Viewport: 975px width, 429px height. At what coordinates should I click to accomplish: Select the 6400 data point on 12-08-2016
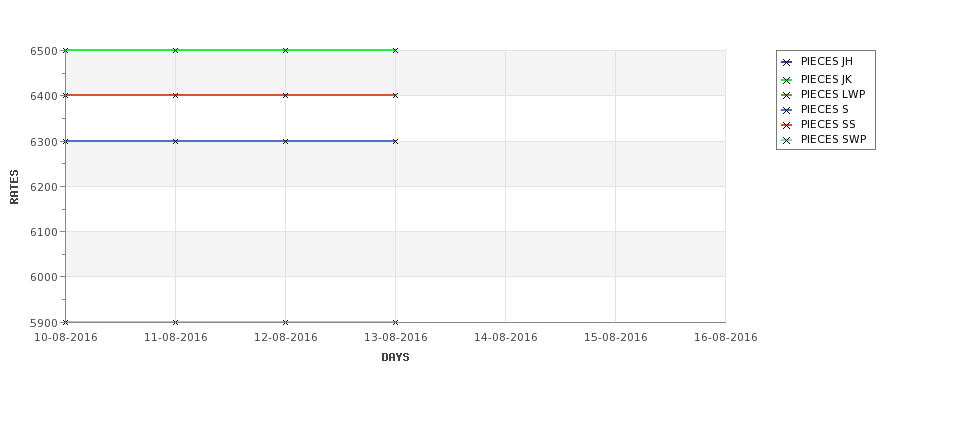285,95
